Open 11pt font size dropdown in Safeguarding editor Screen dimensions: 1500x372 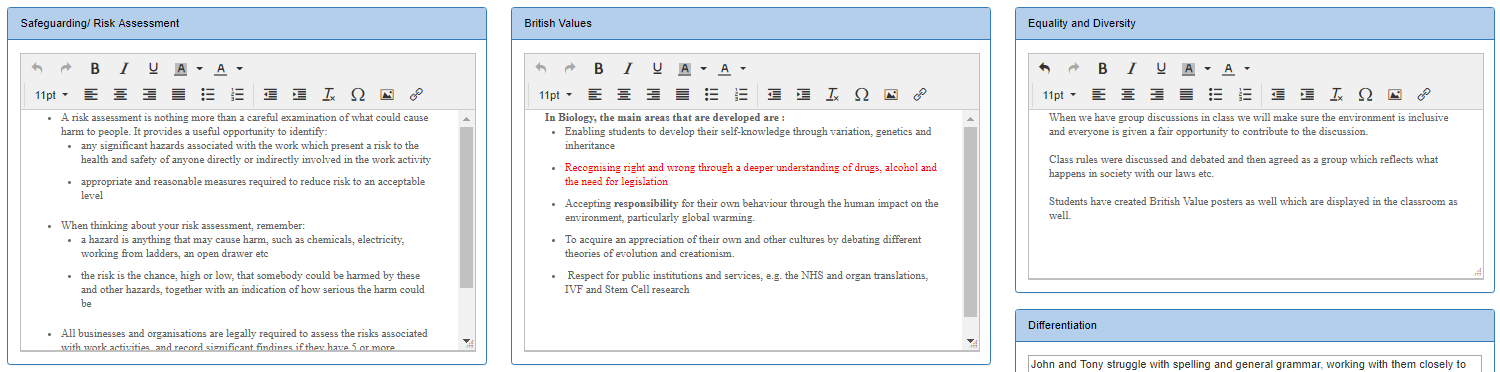(52, 95)
